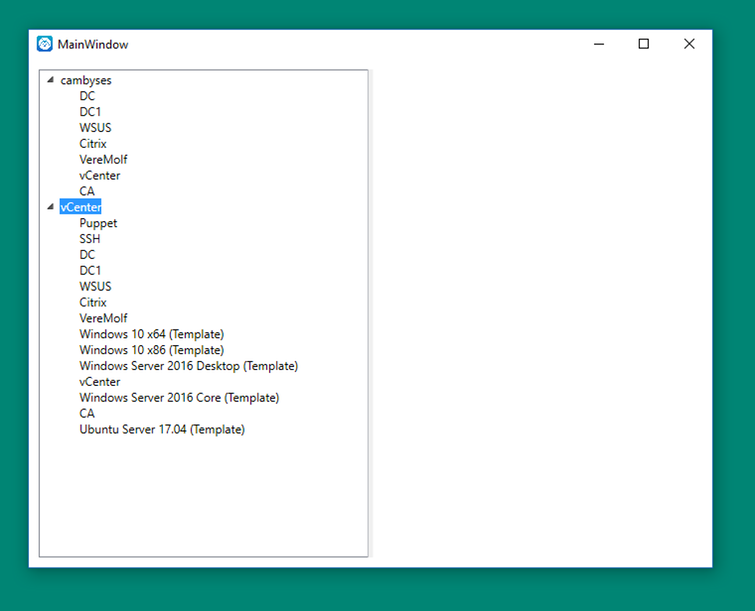Select CA under cambyses
The image size is (755, 611).
click(x=87, y=191)
